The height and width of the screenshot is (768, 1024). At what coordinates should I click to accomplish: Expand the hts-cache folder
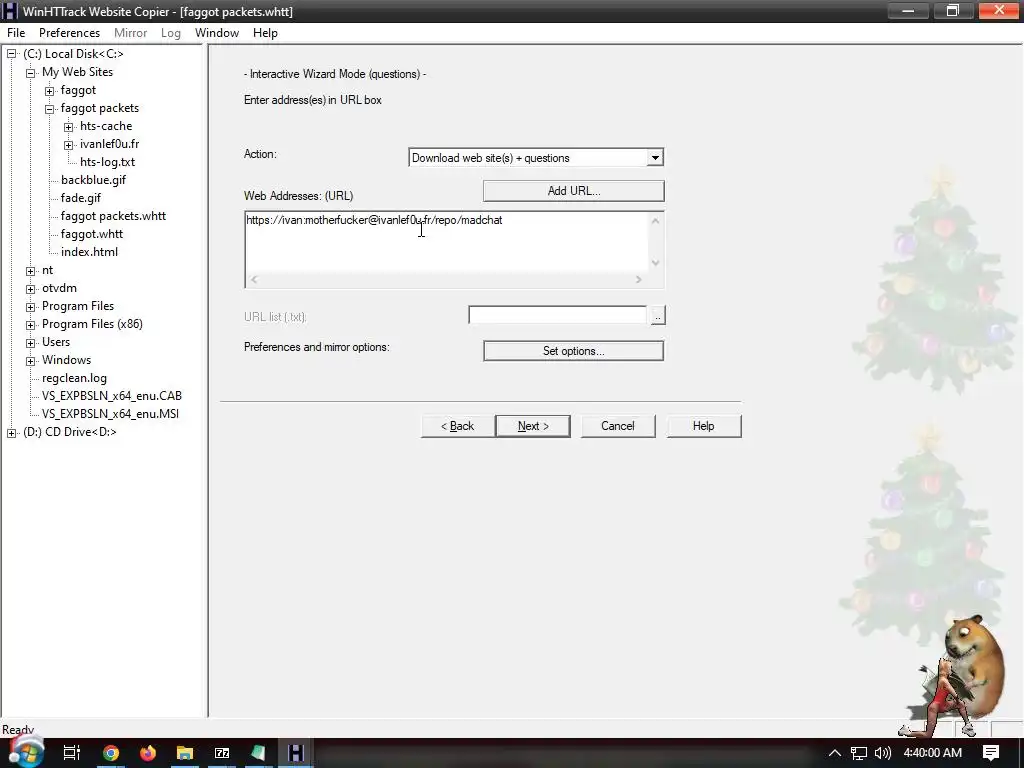tap(69, 127)
